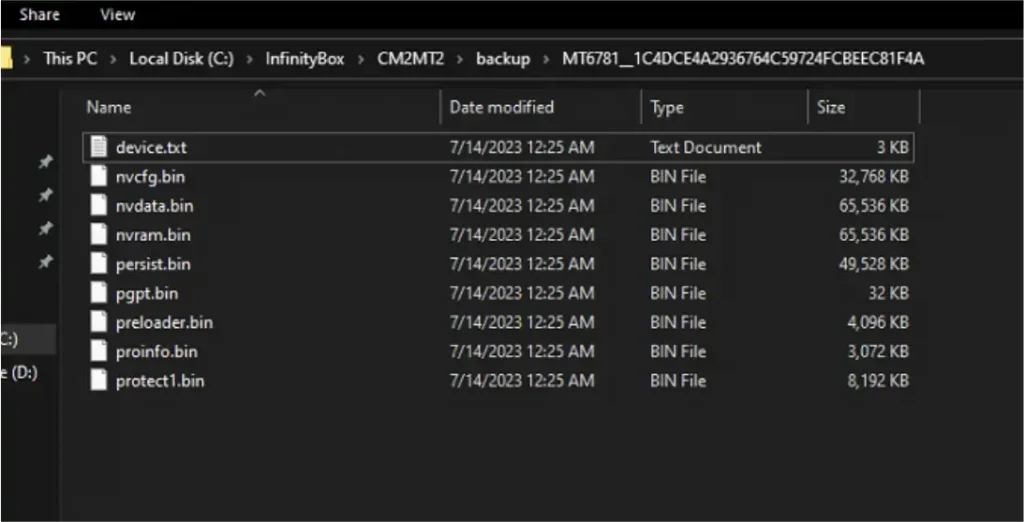The image size is (1024, 522).
Task: Open the View ribbon tab
Action: click(118, 14)
